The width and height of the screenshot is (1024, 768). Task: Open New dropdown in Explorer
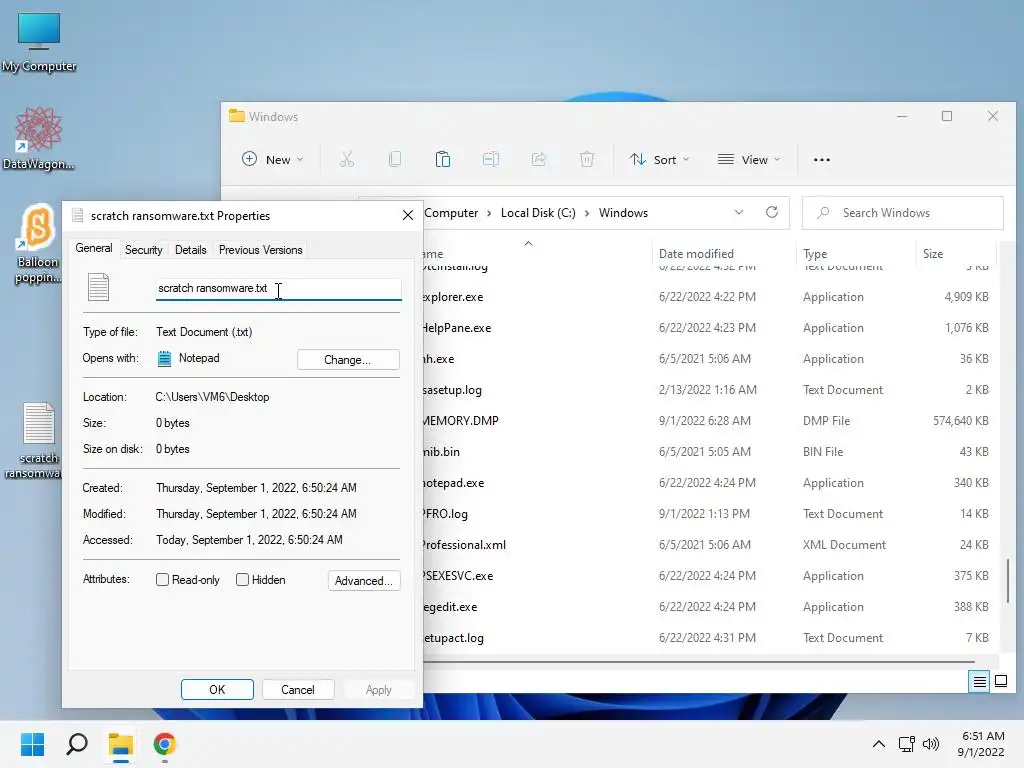click(x=273, y=159)
